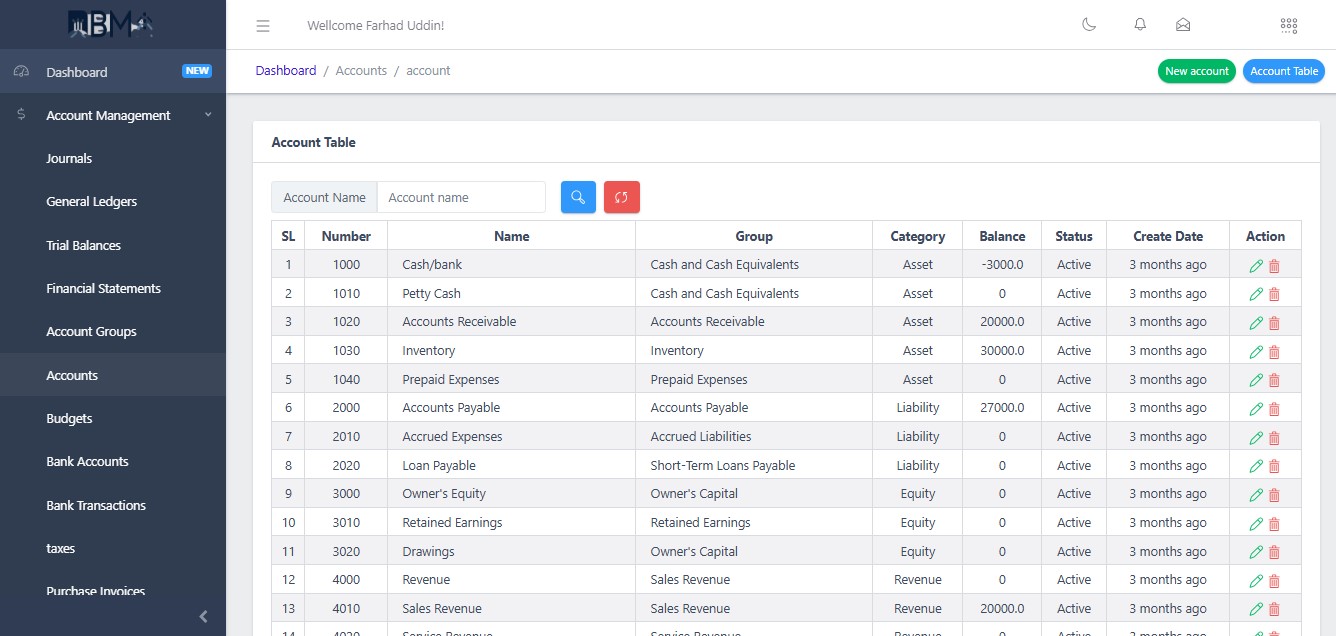
Task: Delete the Drawings account
Action: (x=1274, y=552)
